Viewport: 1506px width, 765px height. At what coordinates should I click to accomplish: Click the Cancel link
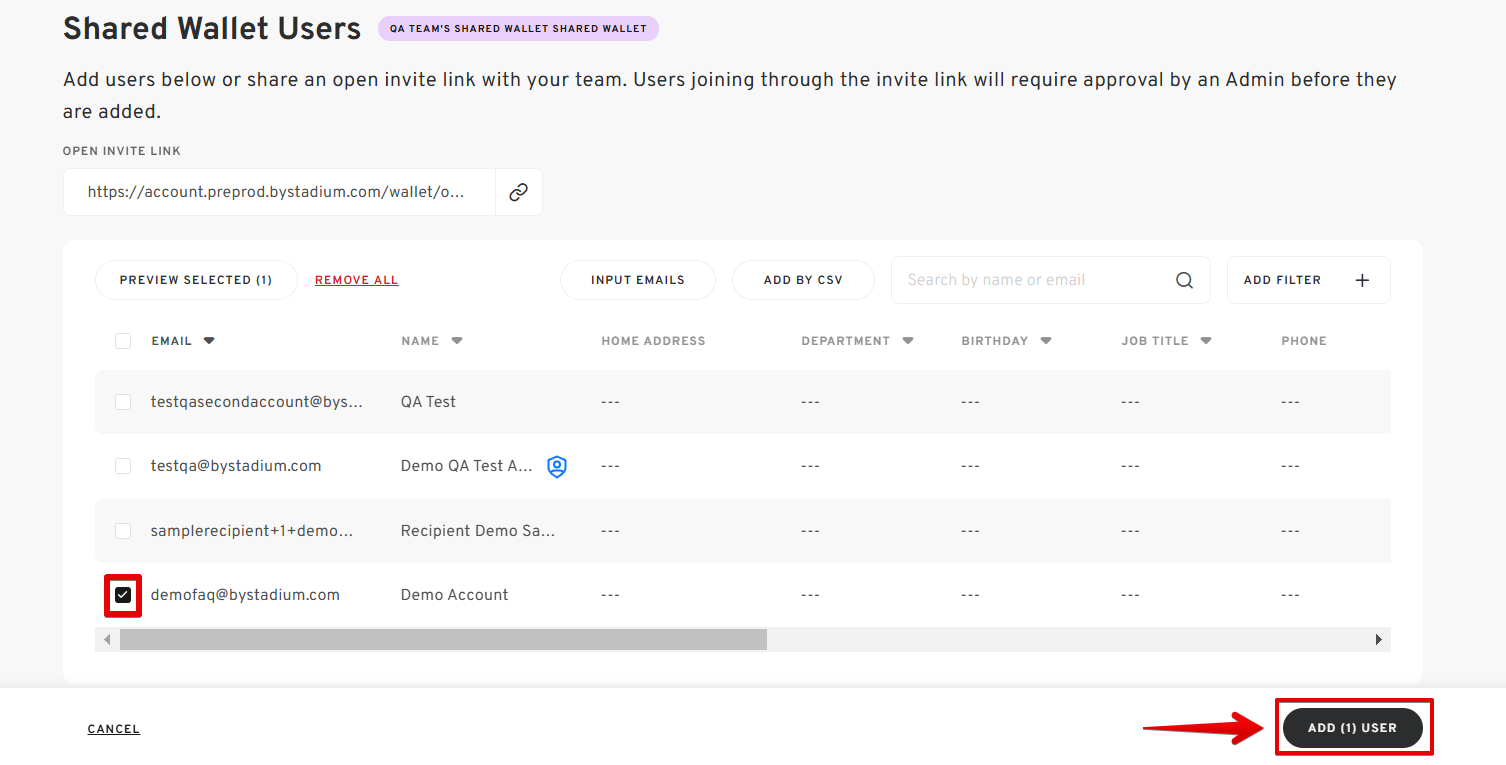[x=114, y=729]
